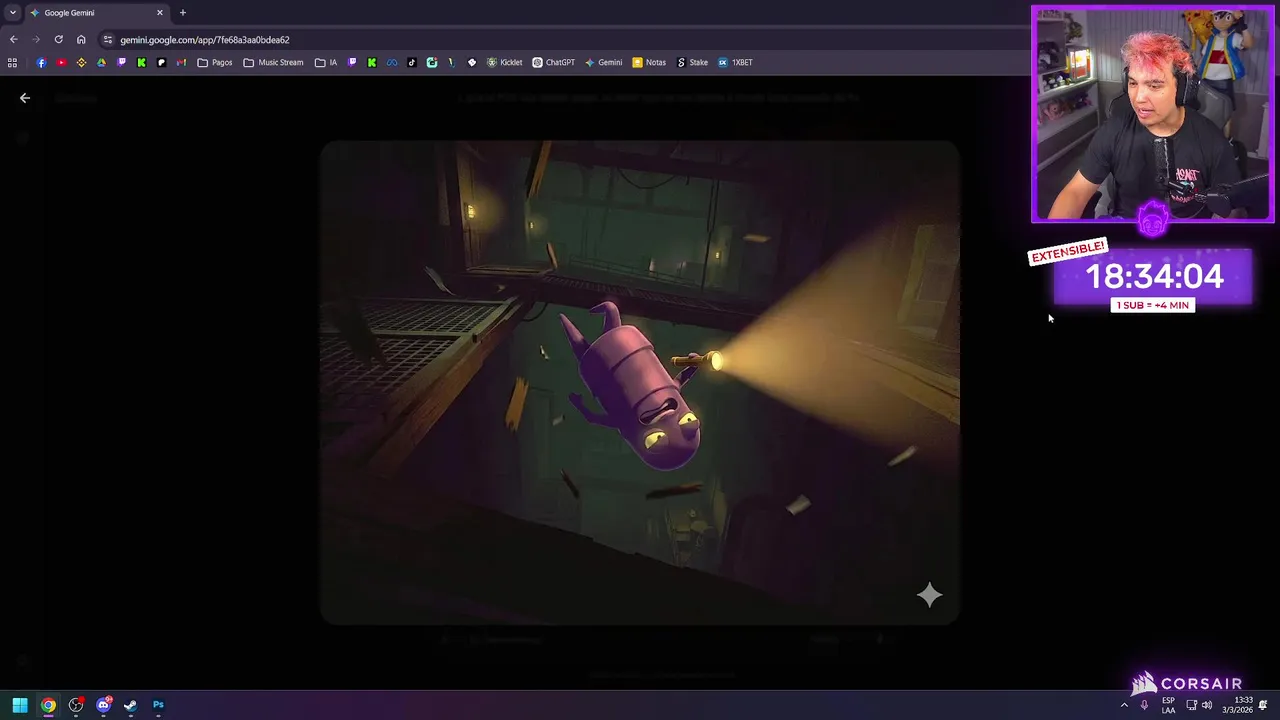Open the YouTube bookmark icon
This screenshot has height=720, width=1280.
(61, 62)
